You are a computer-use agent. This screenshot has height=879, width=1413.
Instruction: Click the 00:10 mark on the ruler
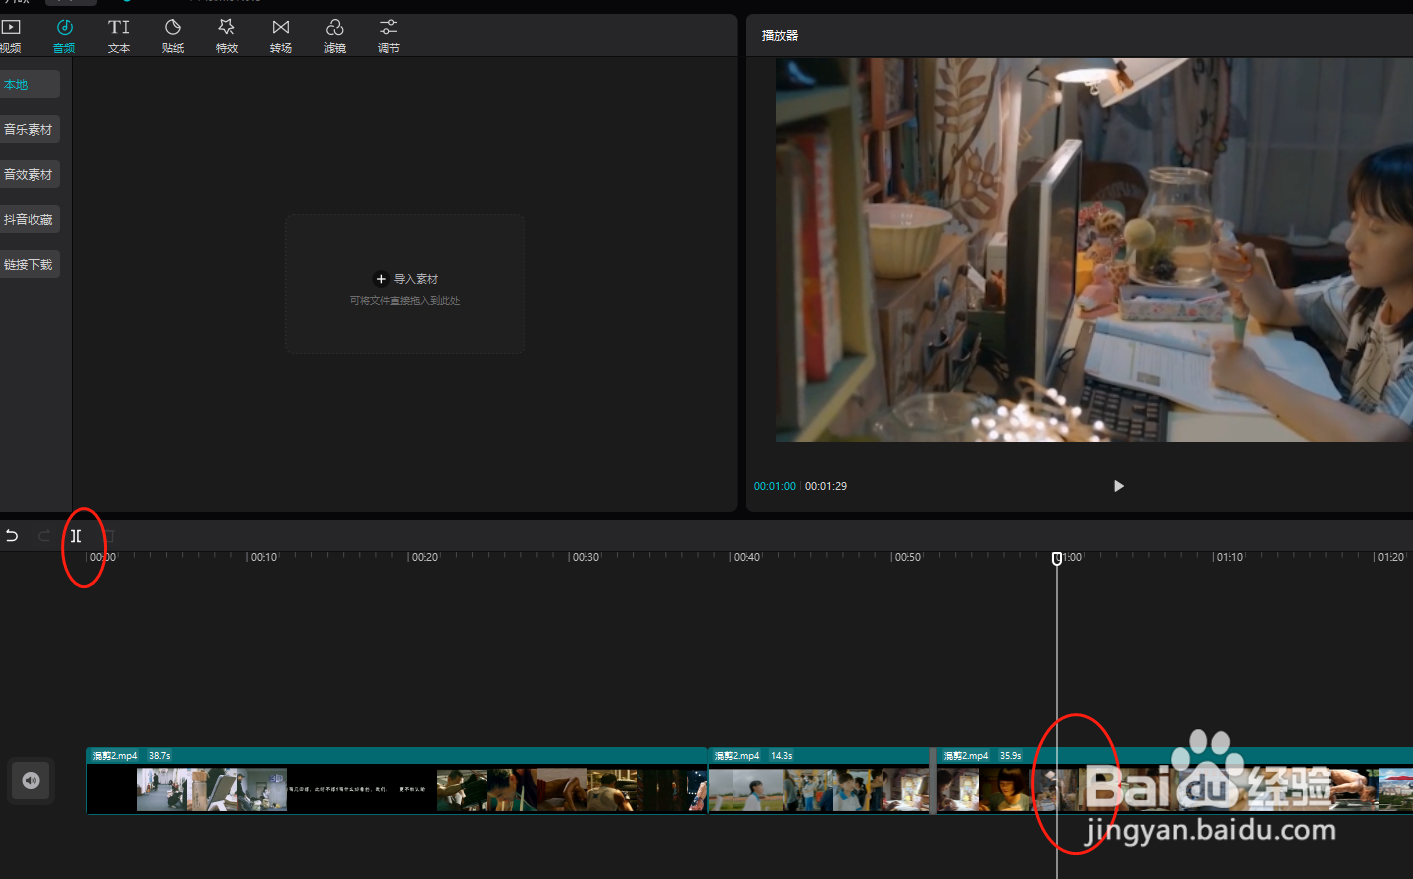point(264,557)
